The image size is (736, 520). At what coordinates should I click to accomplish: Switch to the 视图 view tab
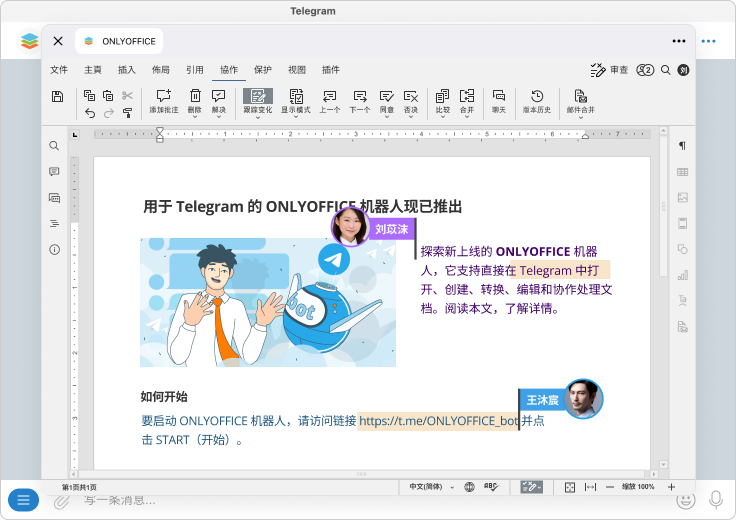[x=297, y=70]
